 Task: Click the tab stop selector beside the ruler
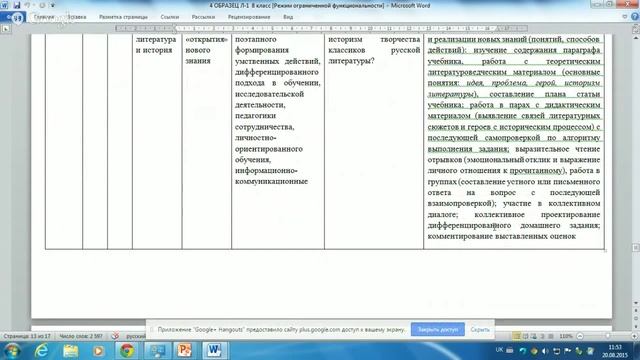point(5,29)
